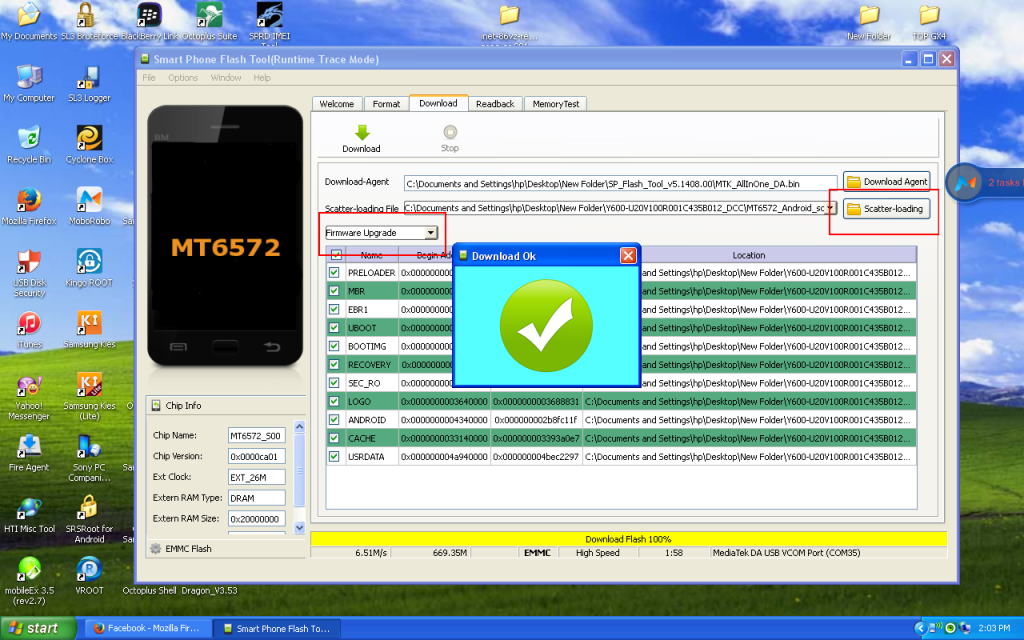This screenshot has height=640, width=1024.
Task: Open Kingo ROOT desktop shortcut
Action: pos(89,262)
